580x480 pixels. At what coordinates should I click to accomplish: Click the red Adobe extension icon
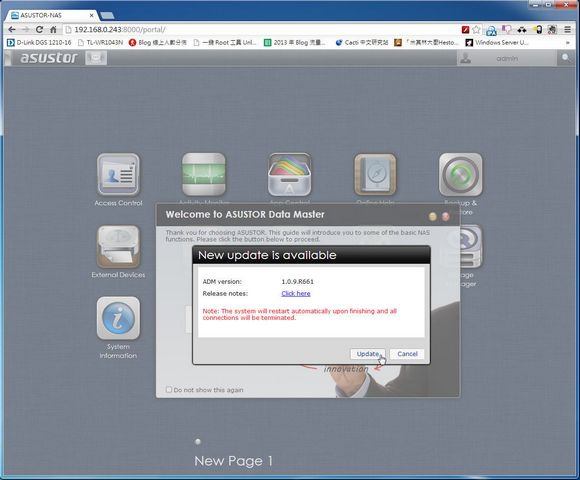(465, 30)
